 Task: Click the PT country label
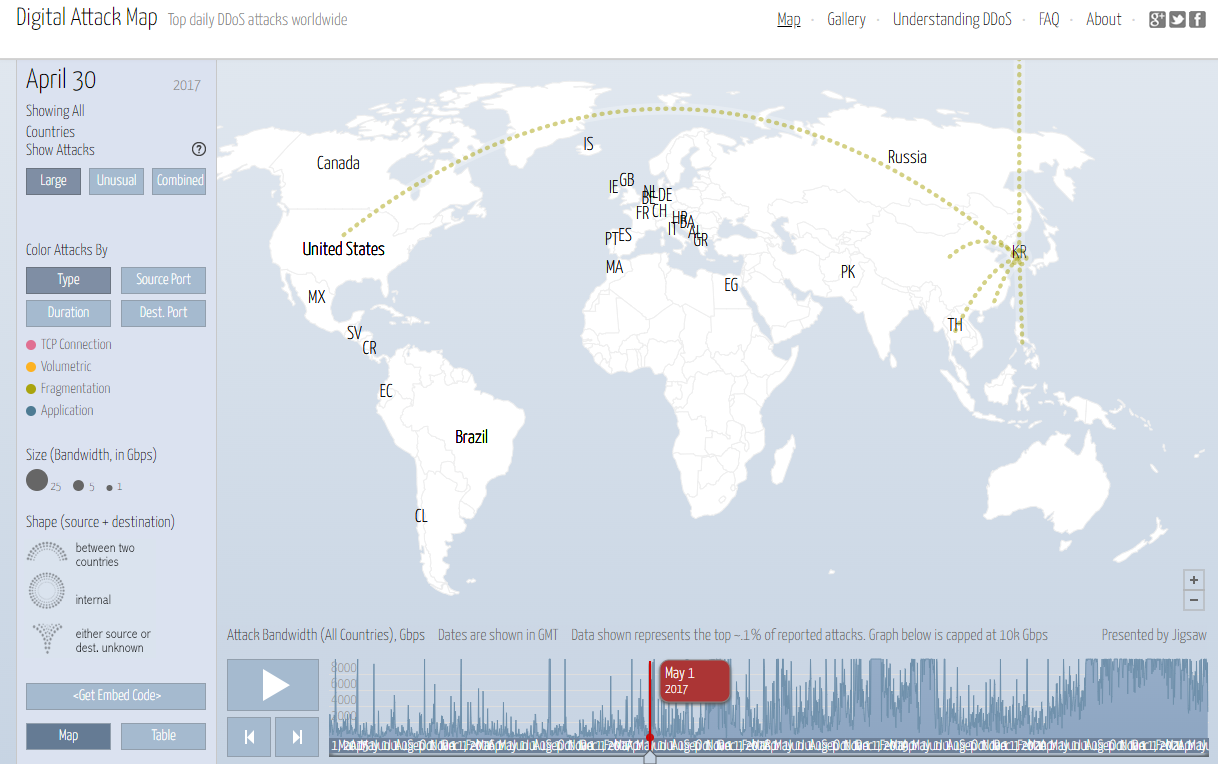click(x=610, y=239)
